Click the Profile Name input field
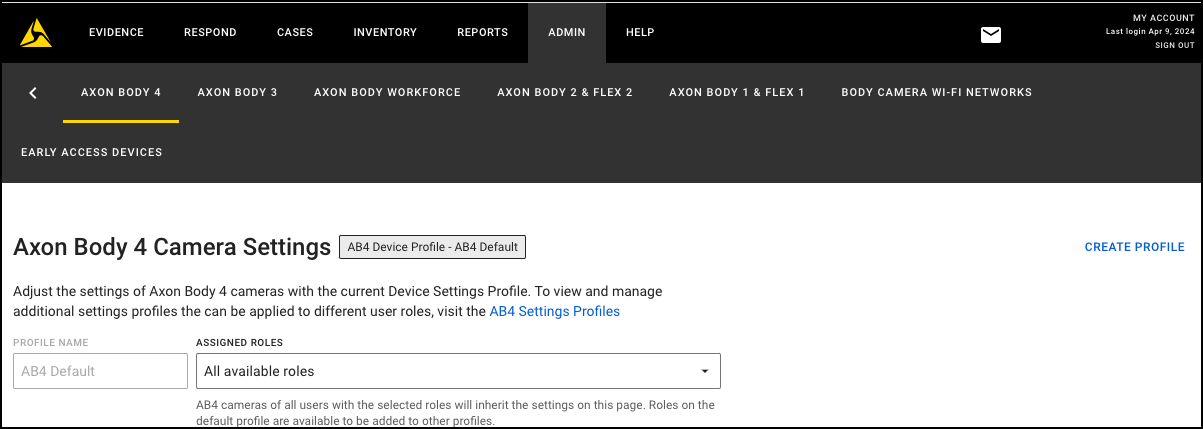The height and width of the screenshot is (429, 1203). point(100,371)
